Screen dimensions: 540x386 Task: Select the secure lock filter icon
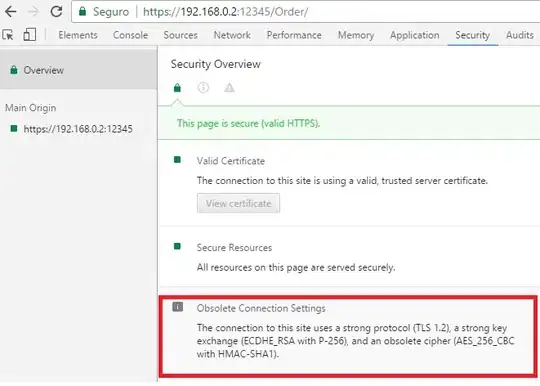pos(177,88)
